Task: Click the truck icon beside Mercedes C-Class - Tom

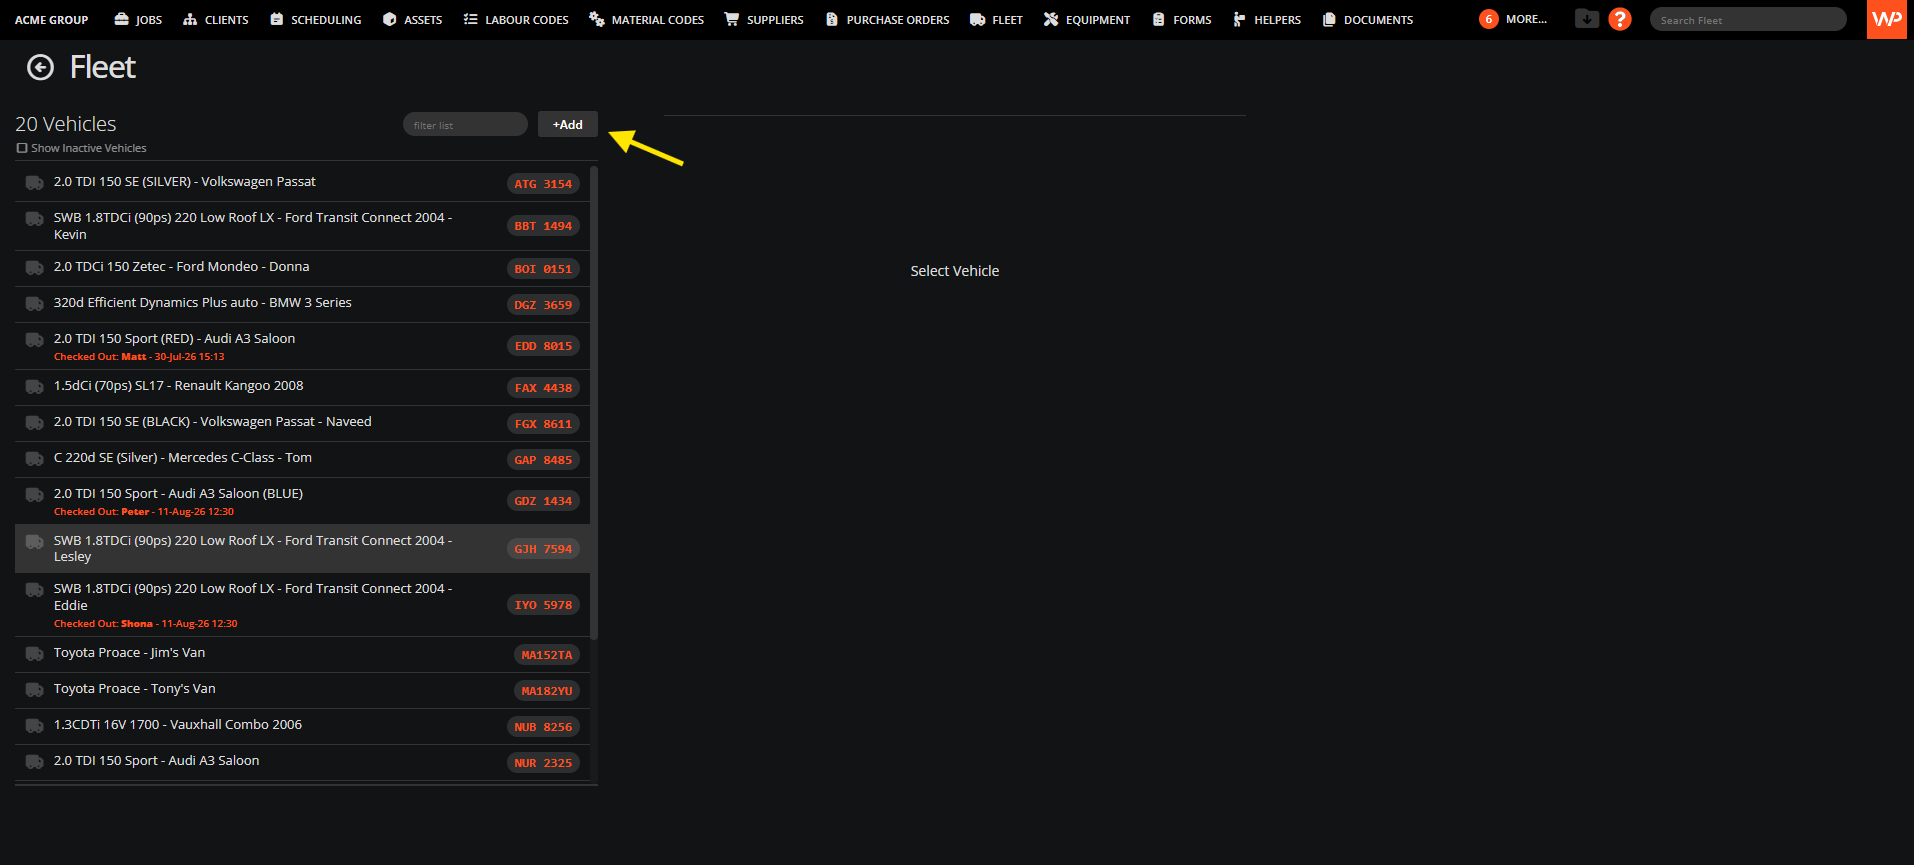Action: [34, 459]
